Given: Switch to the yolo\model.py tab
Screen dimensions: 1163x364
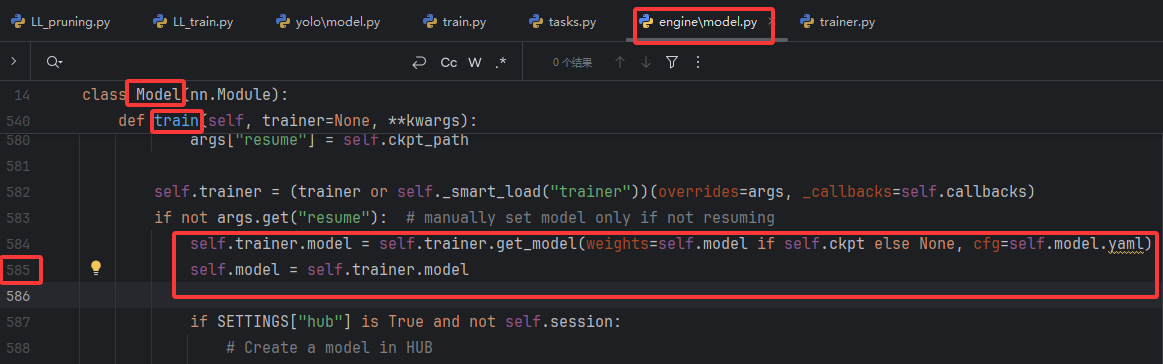Looking at the screenshot, I should pyautogui.click(x=327, y=21).
